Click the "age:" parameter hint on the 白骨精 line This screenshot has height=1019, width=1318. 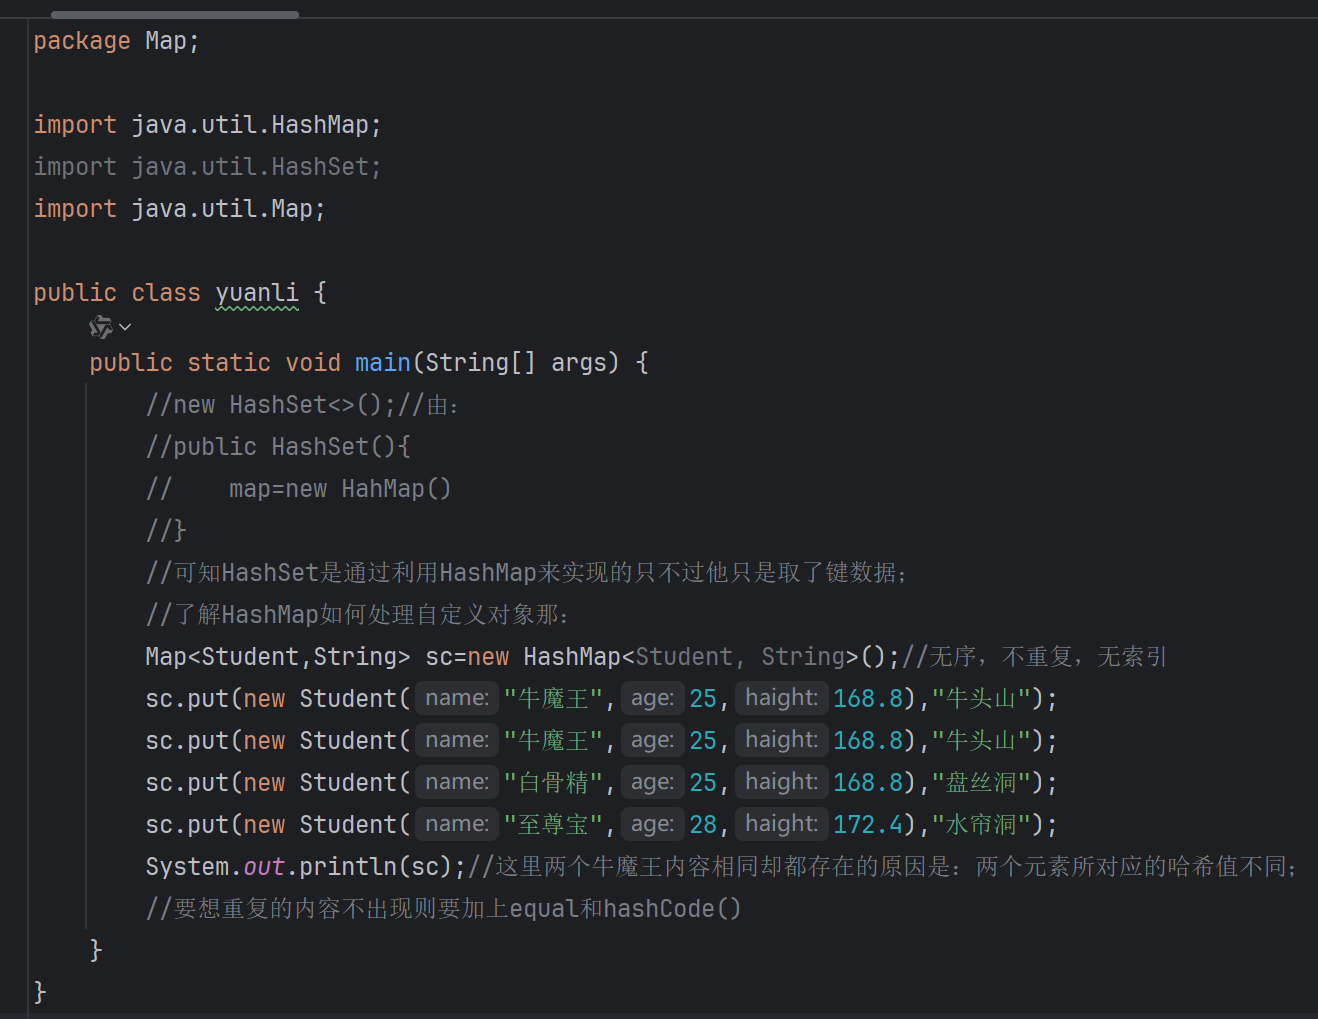[x=652, y=781]
